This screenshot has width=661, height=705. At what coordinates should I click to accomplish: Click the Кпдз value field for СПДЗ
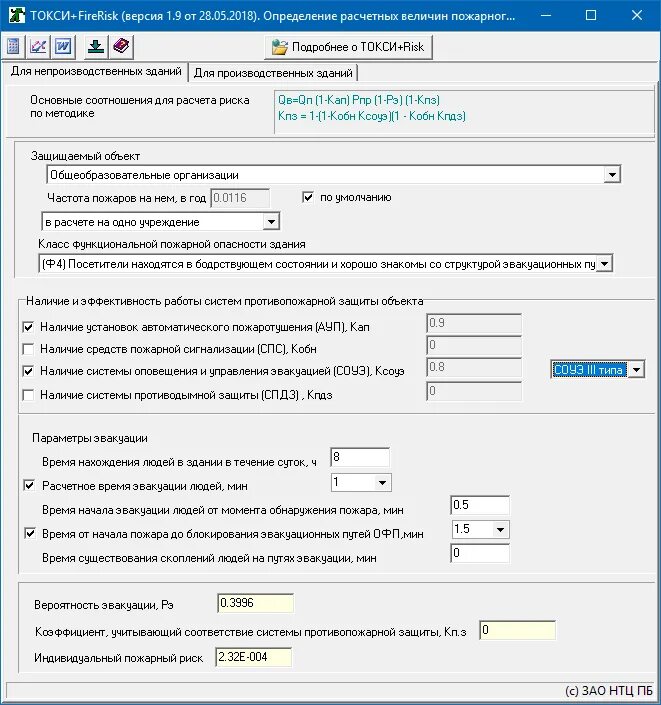tap(474, 391)
